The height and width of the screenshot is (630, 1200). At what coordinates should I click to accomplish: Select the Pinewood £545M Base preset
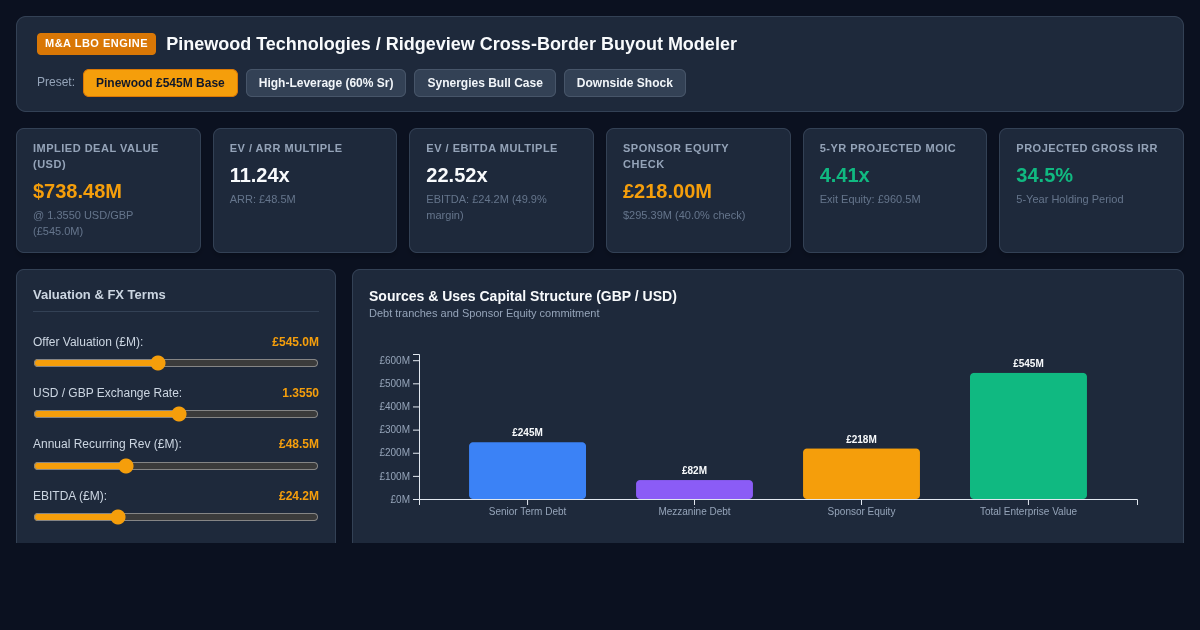160,83
